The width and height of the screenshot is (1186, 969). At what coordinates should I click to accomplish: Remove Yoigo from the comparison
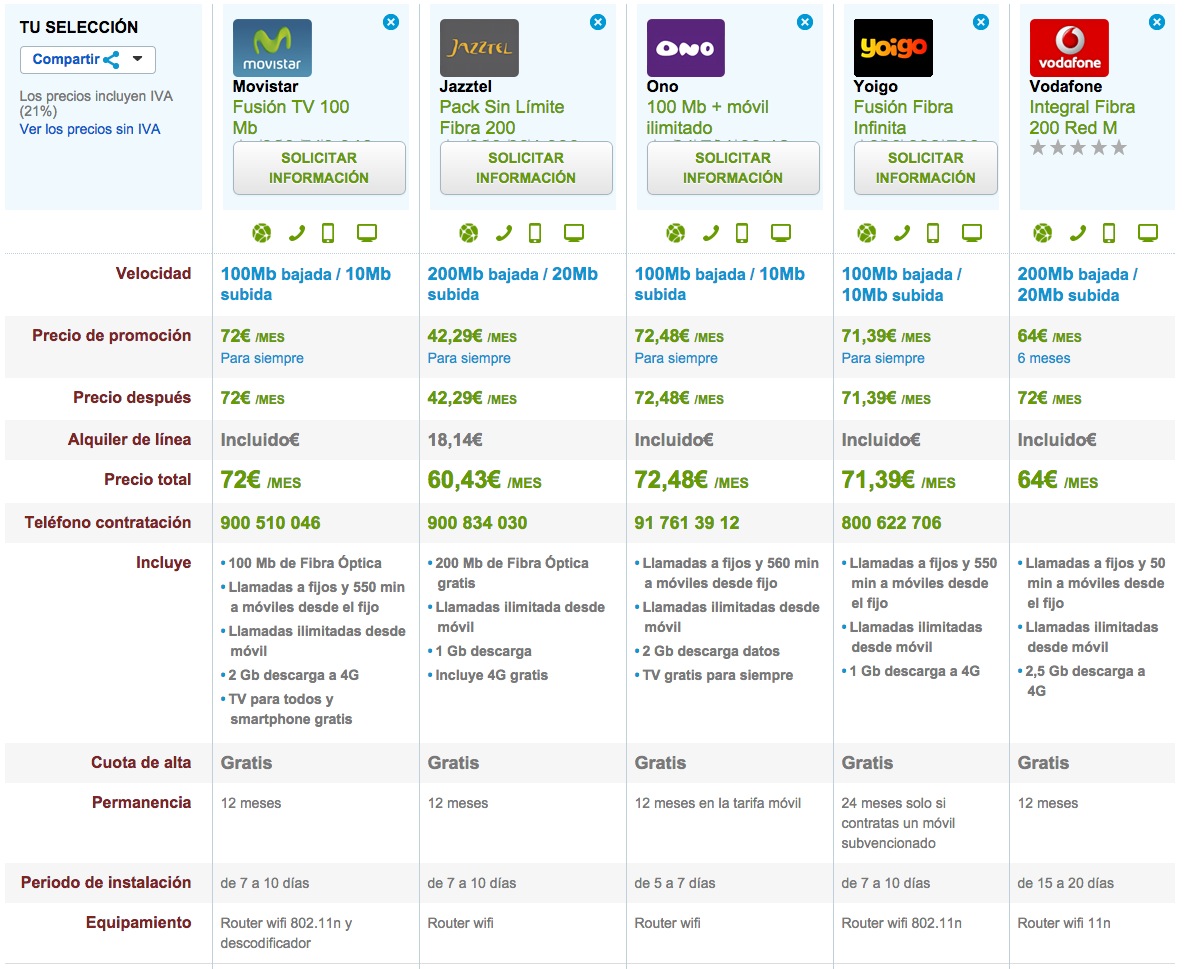[x=981, y=22]
